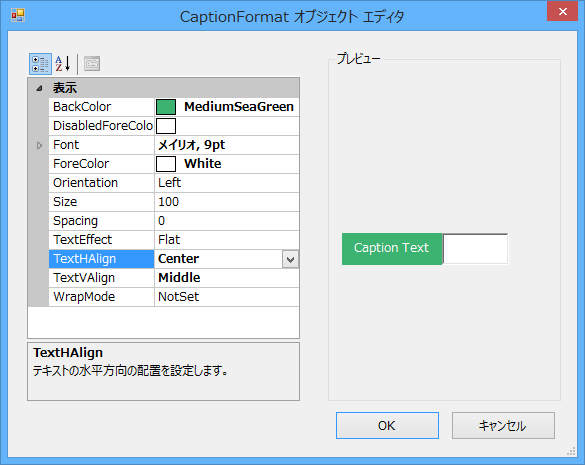Close the CaptionFormat editor window
The width and height of the screenshot is (585, 465).
coord(563,12)
